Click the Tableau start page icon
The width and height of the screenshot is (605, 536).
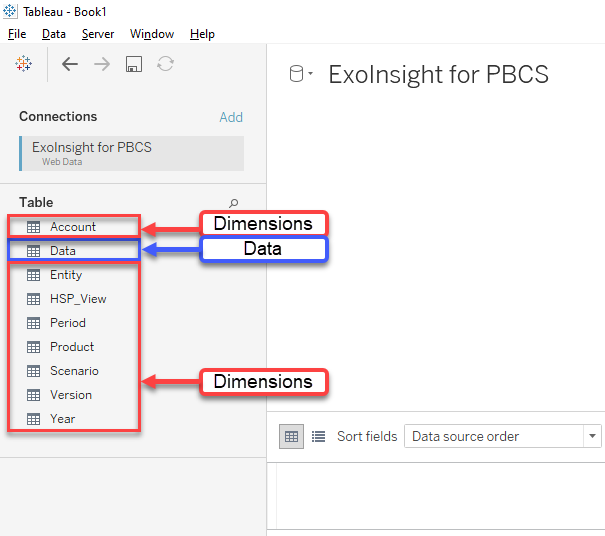click(23, 64)
